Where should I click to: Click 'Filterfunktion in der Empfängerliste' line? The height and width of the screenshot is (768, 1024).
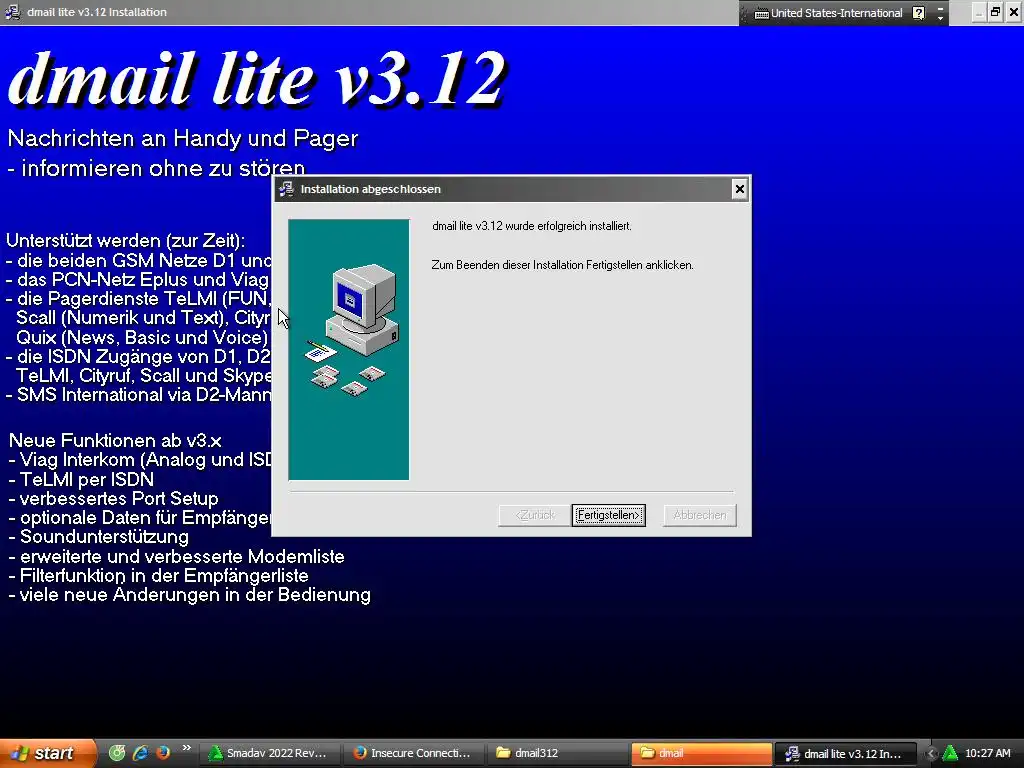point(158,575)
